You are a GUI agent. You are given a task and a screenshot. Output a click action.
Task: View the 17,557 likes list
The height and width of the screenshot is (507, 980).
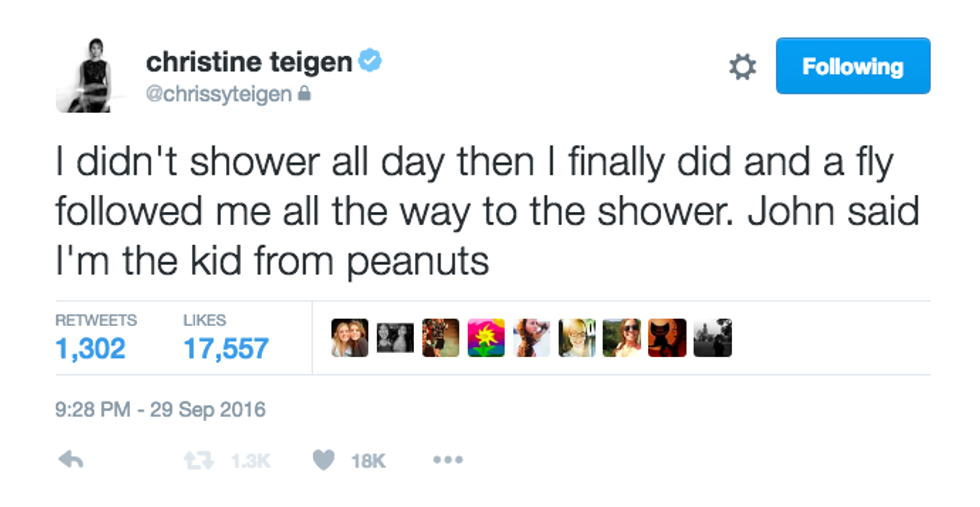[x=226, y=347]
